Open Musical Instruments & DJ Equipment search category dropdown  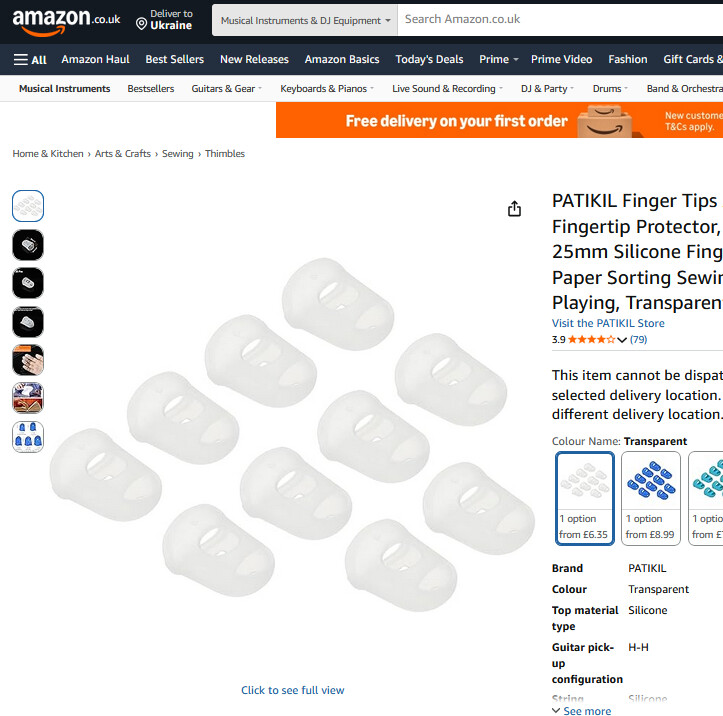(x=305, y=20)
